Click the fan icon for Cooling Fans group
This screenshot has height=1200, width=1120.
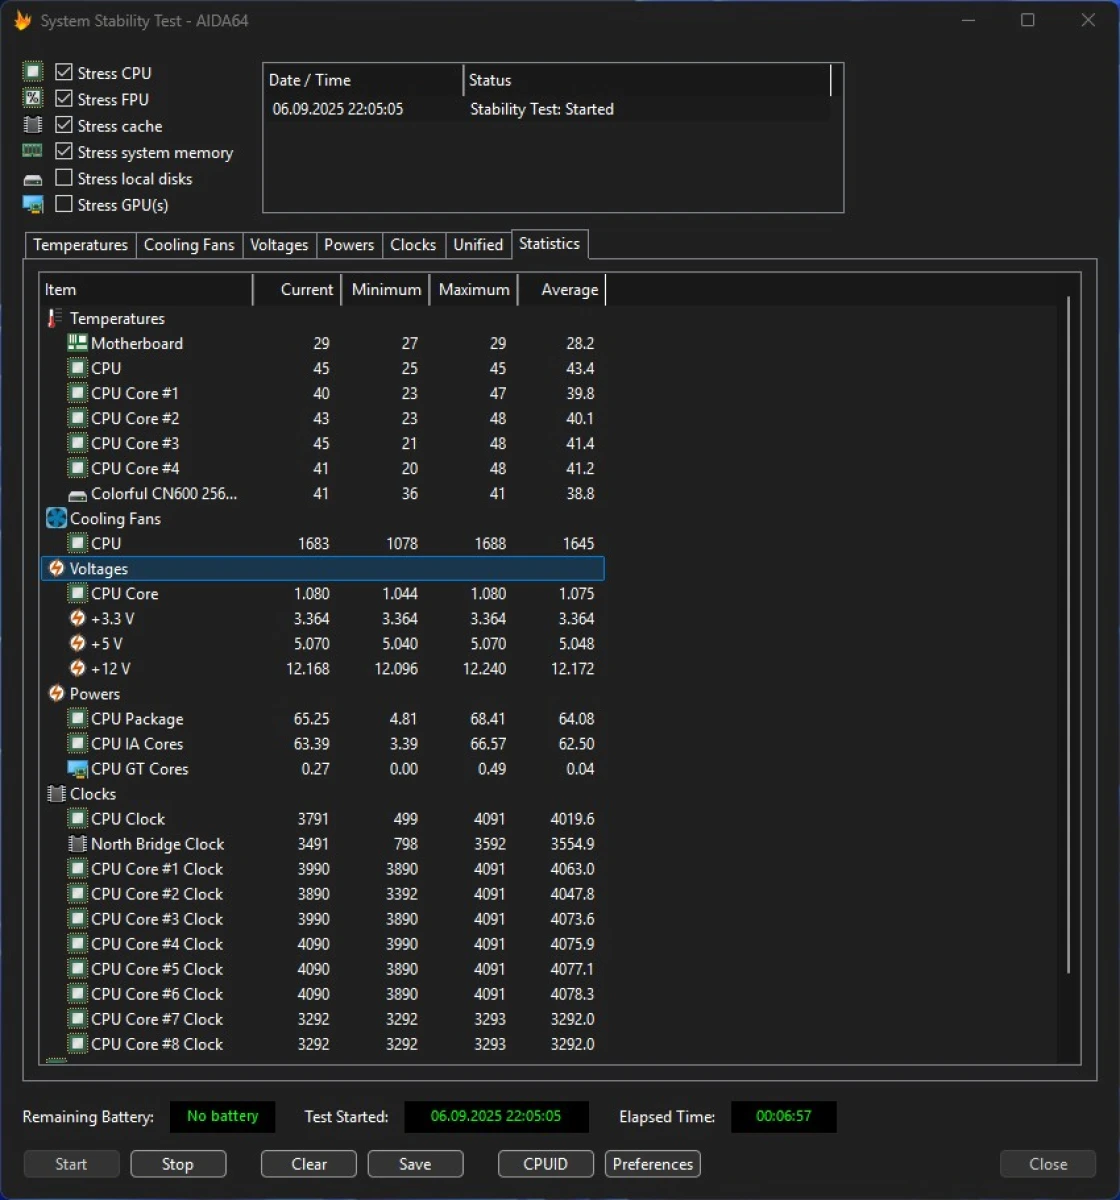click(56, 518)
